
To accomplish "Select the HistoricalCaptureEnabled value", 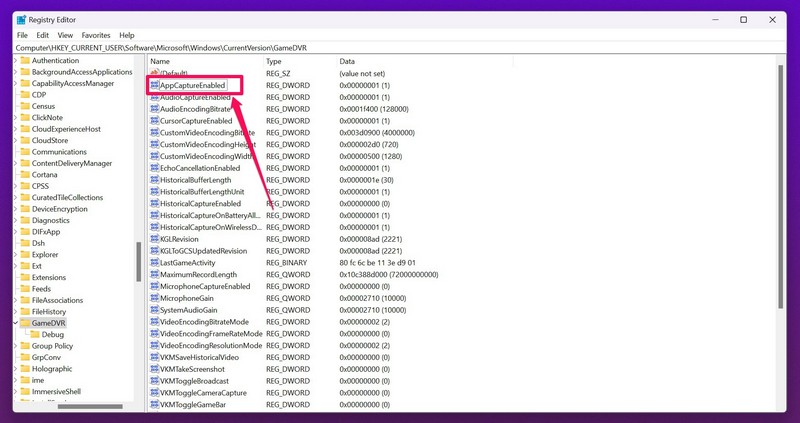I will 201,204.
